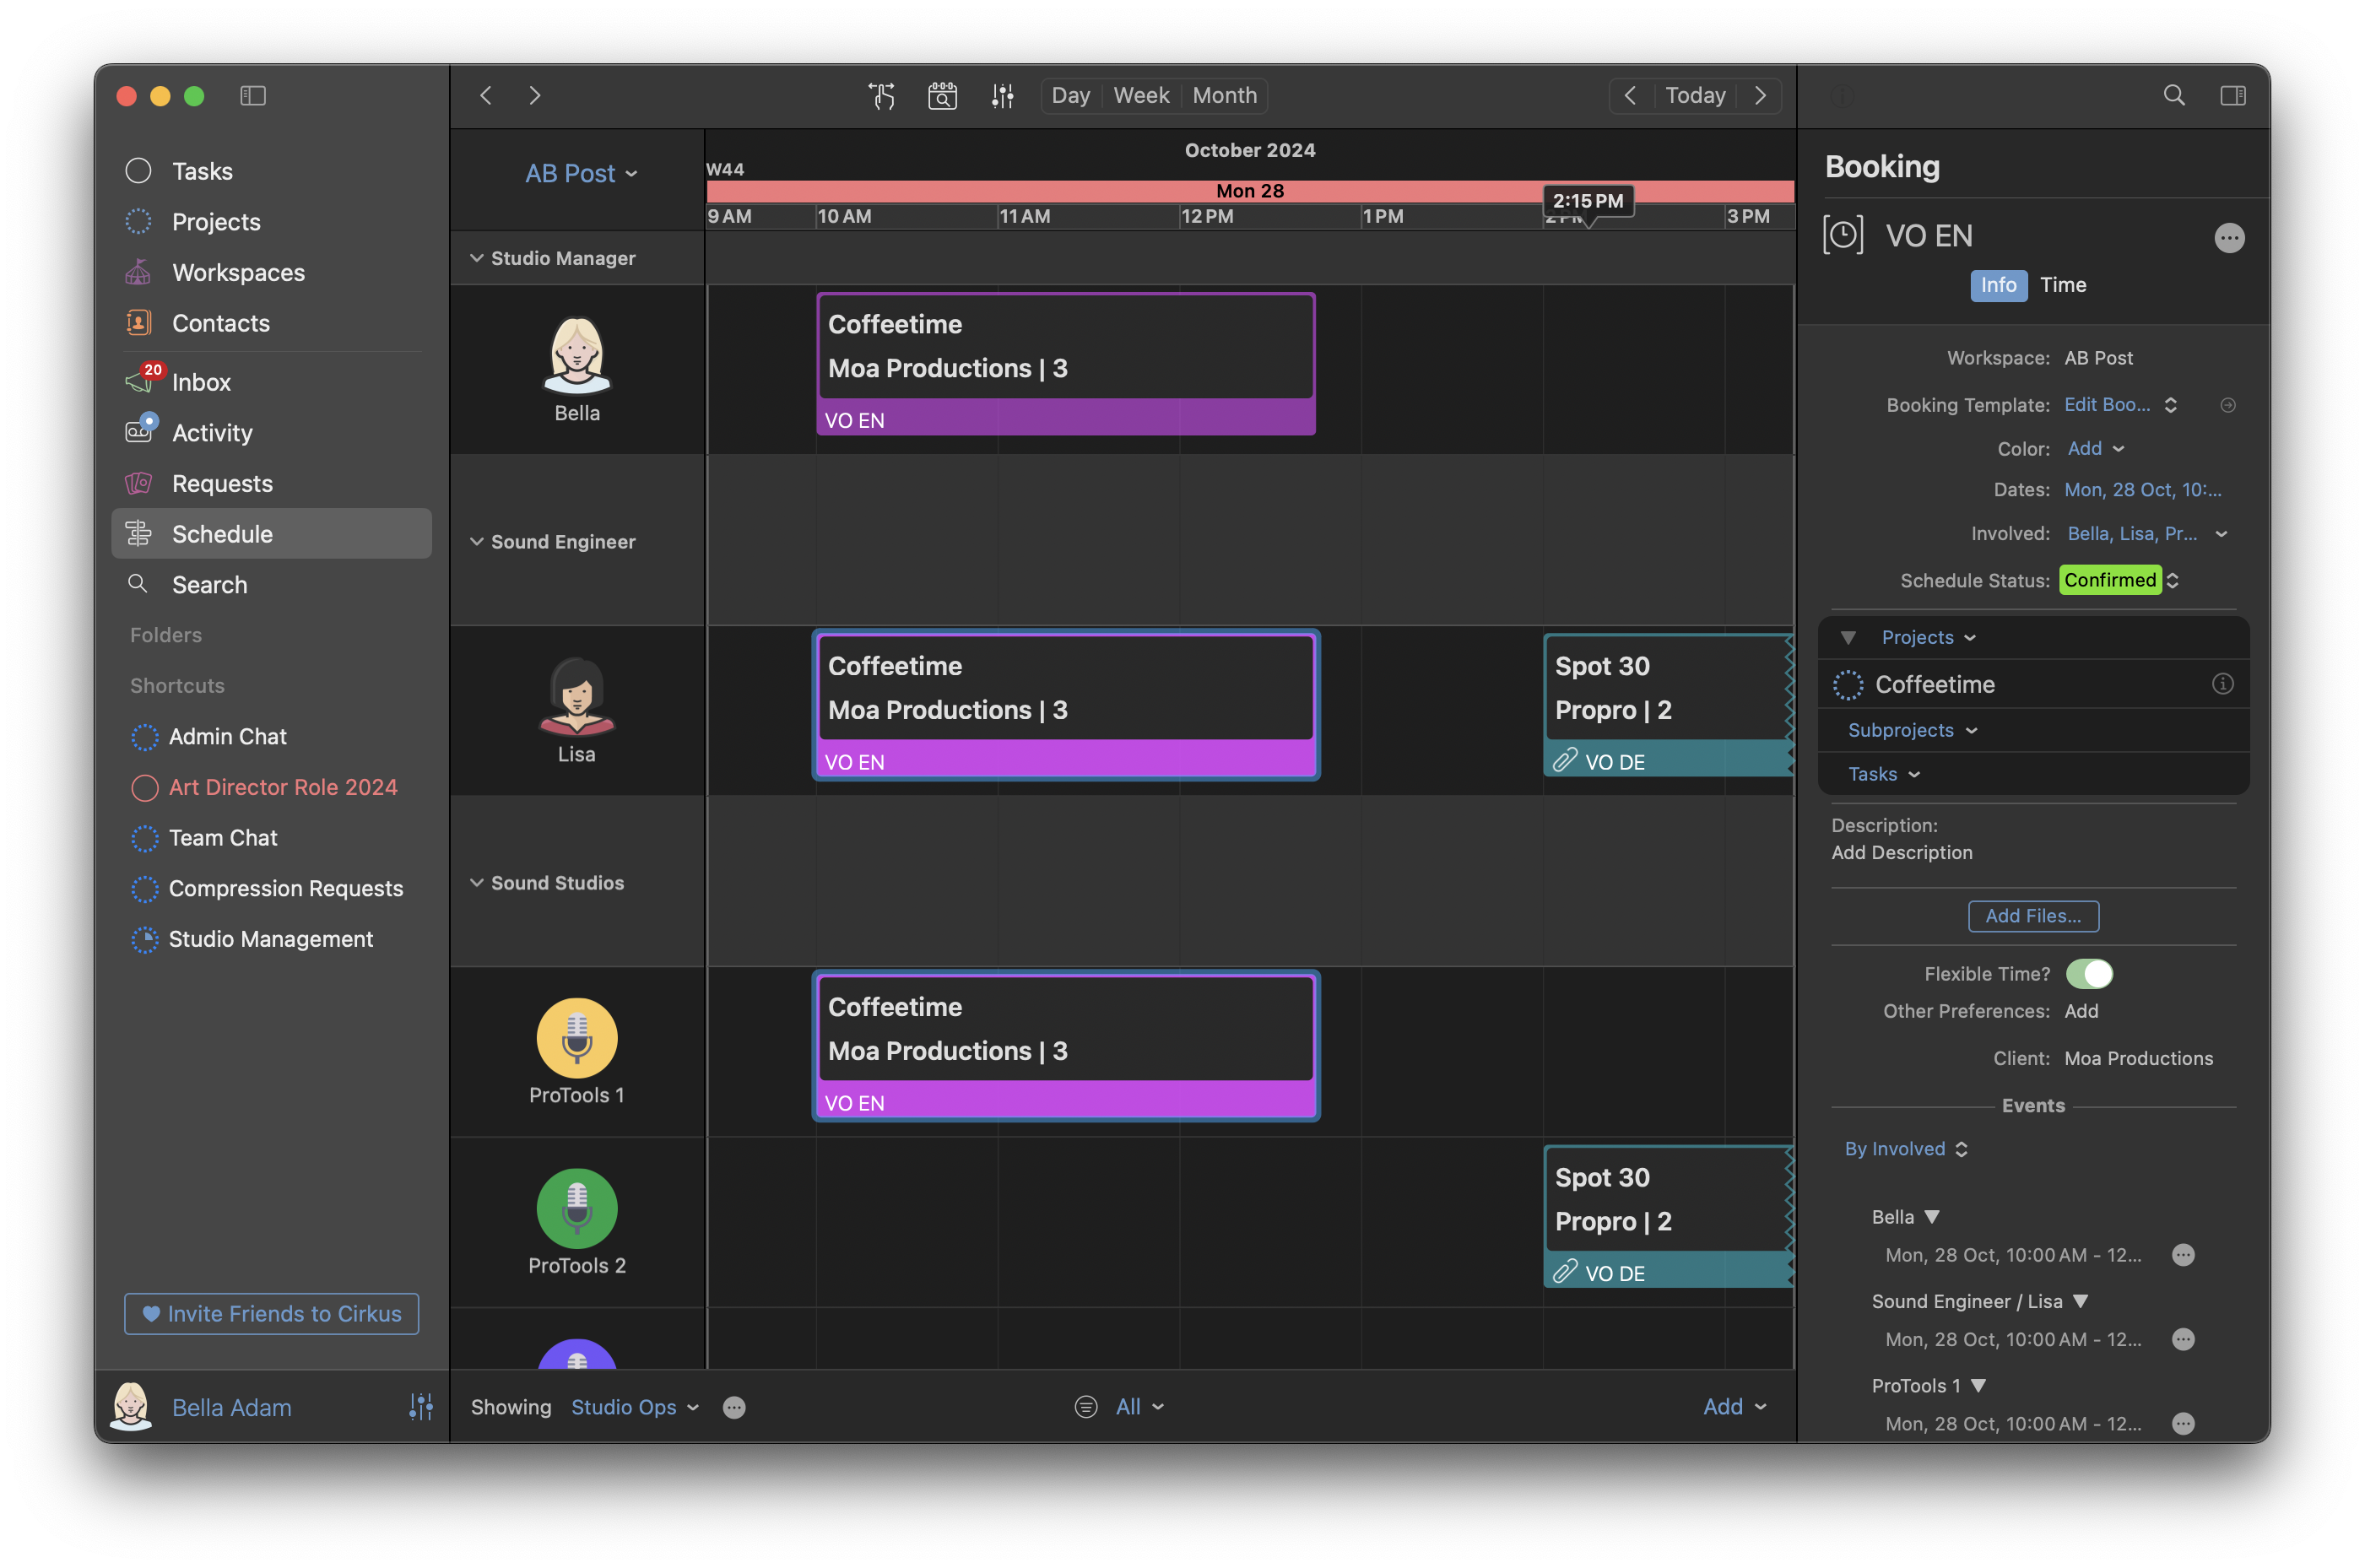Click the magnifier search icon top right

[2173, 96]
